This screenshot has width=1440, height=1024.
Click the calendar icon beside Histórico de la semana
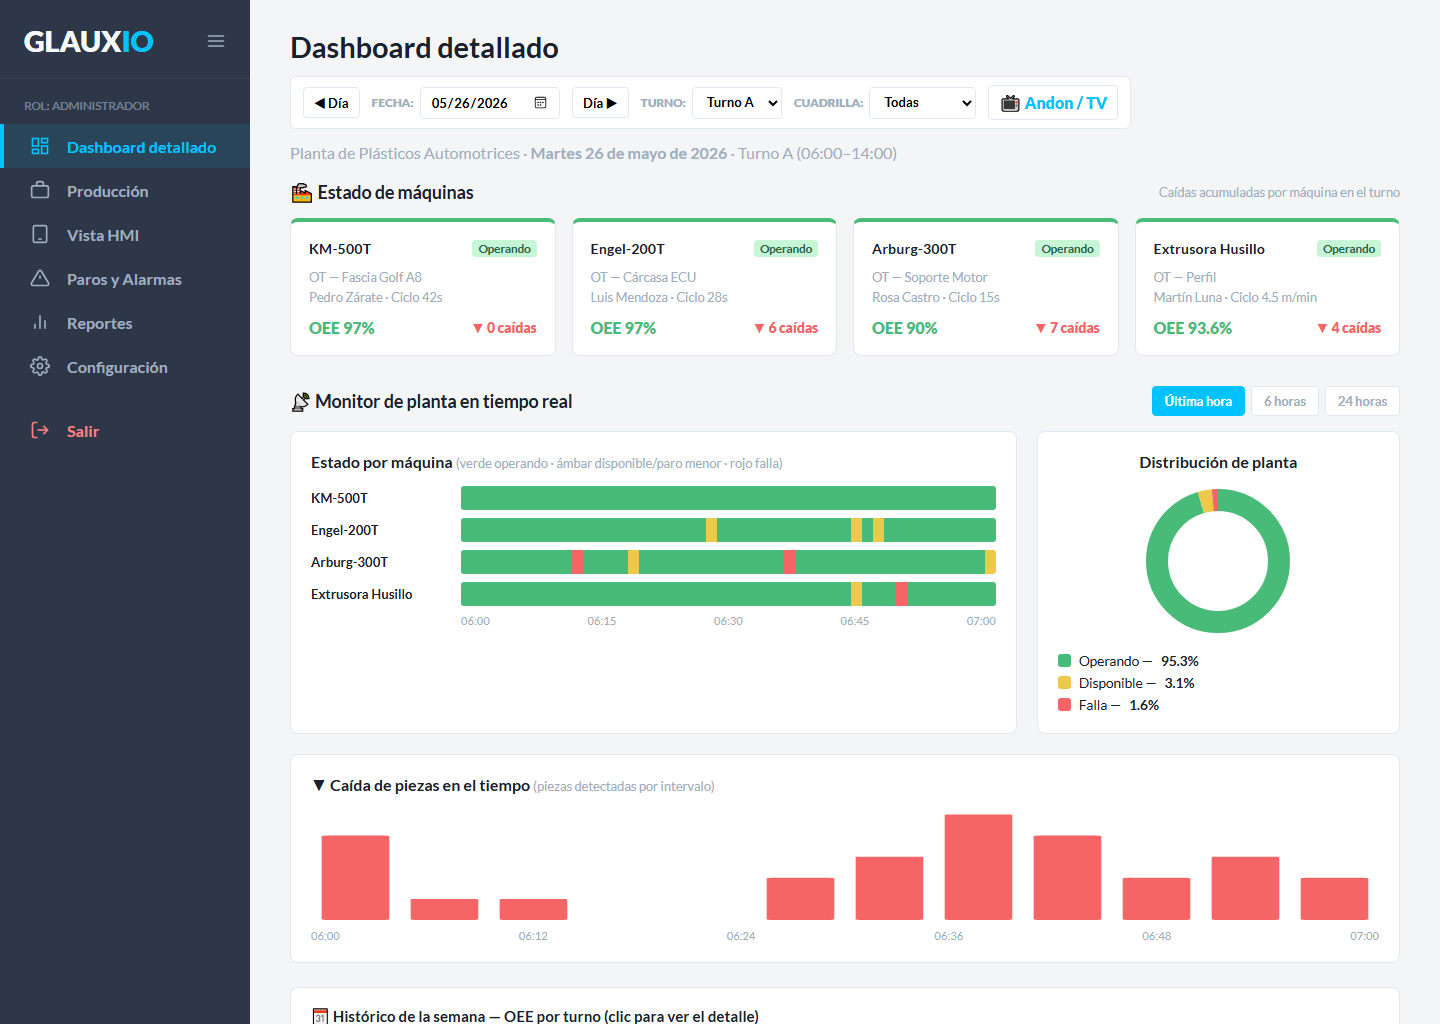click(x=320, y=1016)
